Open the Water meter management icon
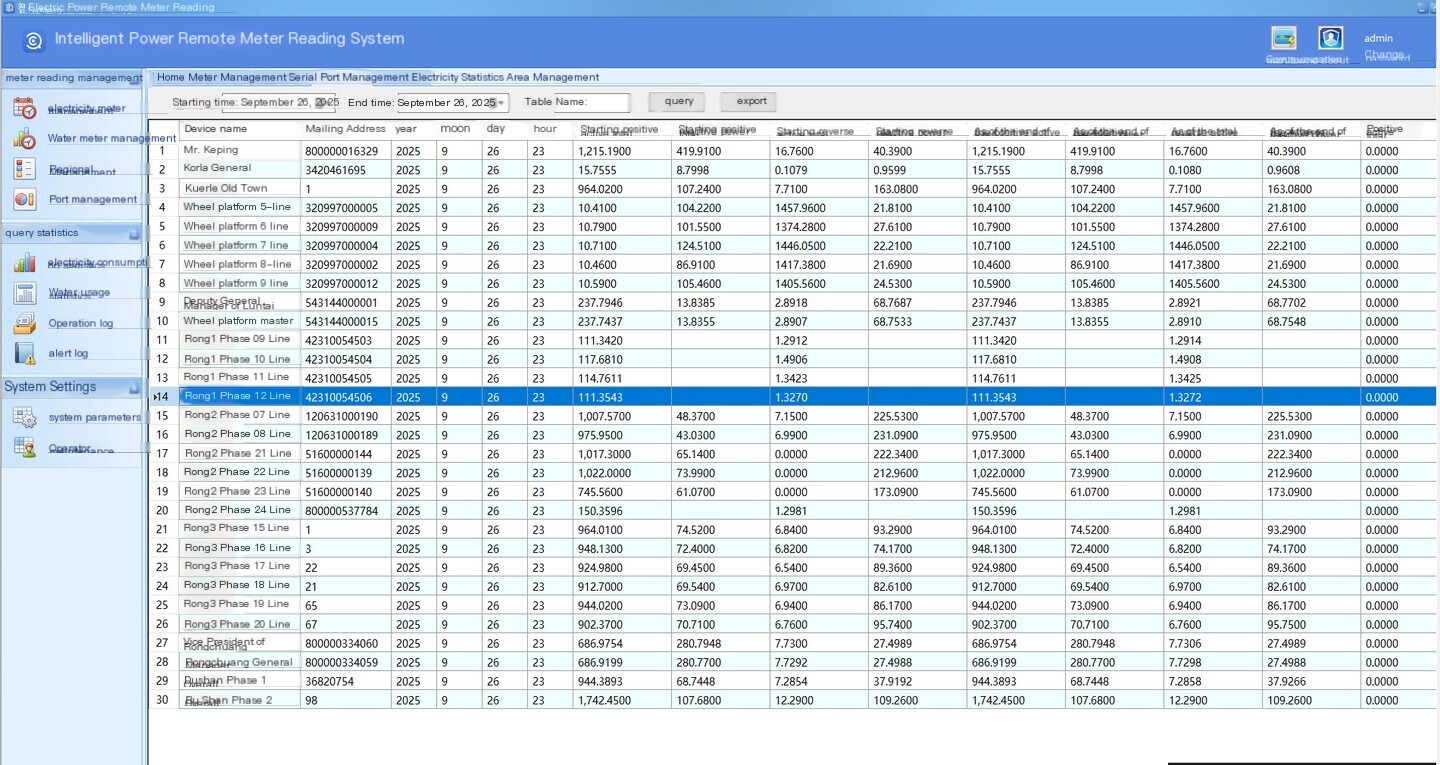Image resolution: width=1440 pixels, height=765 pixels. (x=25, y=139)
